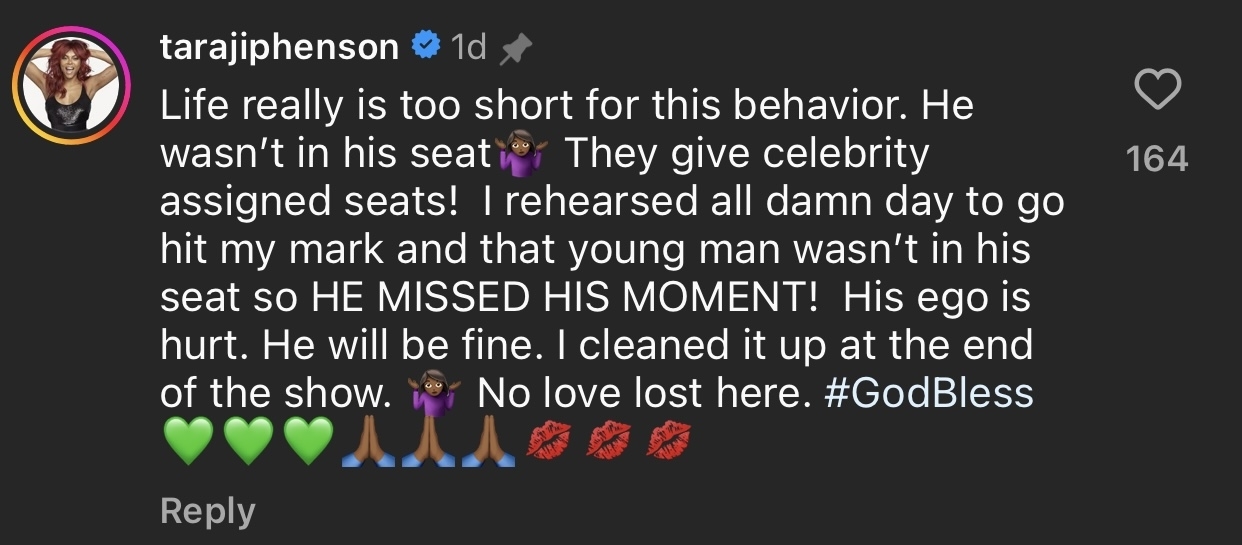Screen dimensions: 1242x545
Task: Click the pinned comment pushpin icon
Action: [516, 49]
